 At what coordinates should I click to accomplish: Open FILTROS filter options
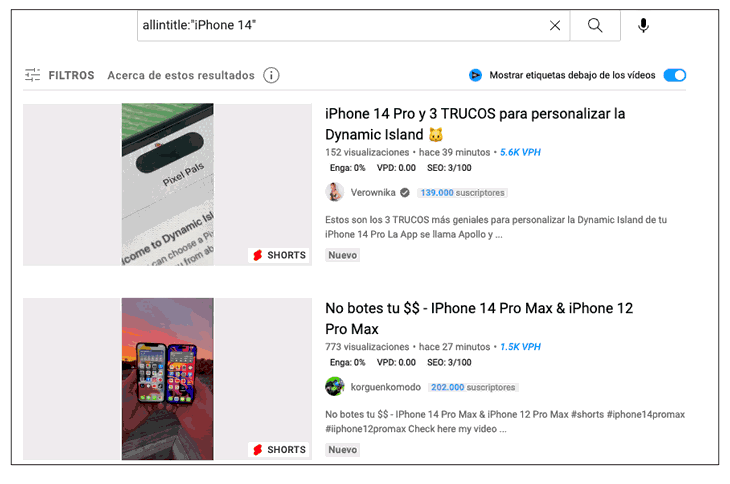71,75
